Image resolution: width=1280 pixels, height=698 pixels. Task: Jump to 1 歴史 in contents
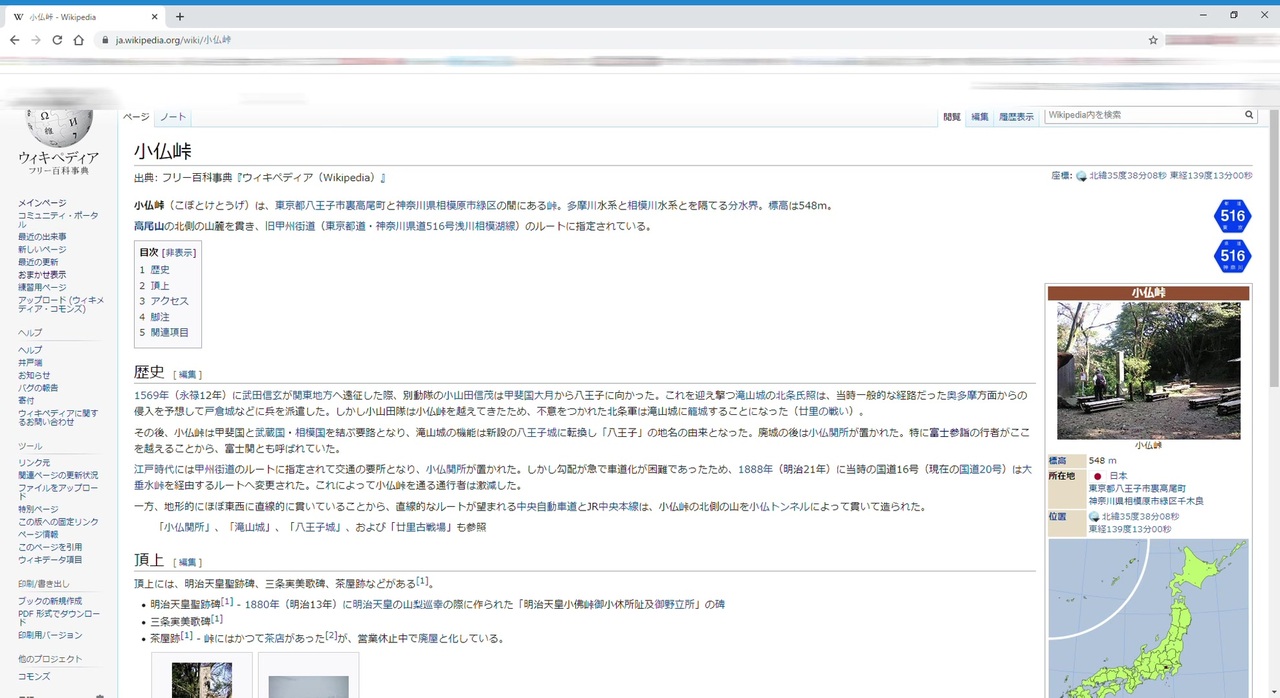click(155, 270)
